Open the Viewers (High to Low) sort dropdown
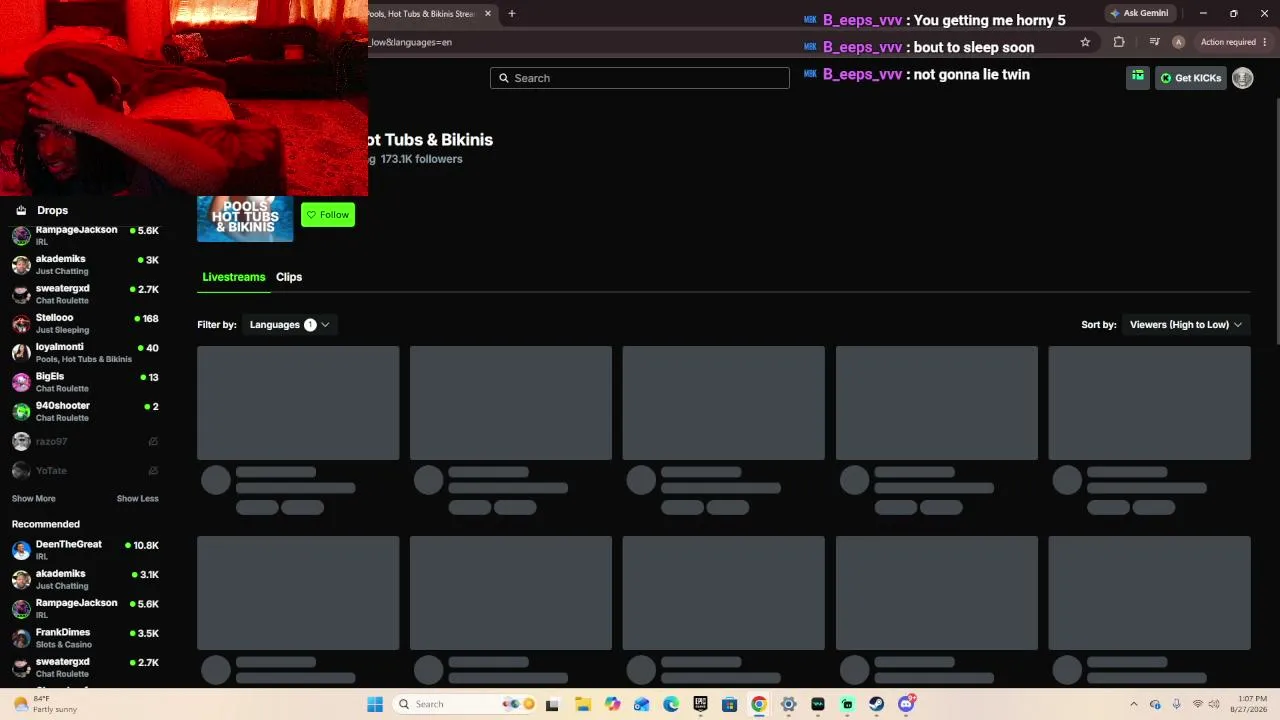The width and height of the screenshot is (1280, 720). [1186, 325]
